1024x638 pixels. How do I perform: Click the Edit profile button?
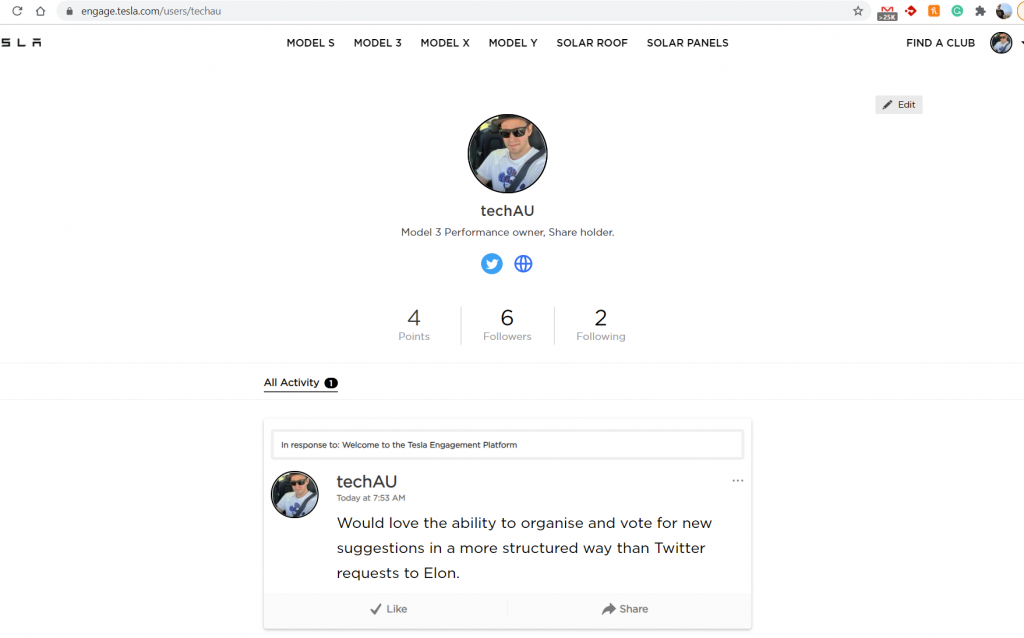[x=898, y=105]
